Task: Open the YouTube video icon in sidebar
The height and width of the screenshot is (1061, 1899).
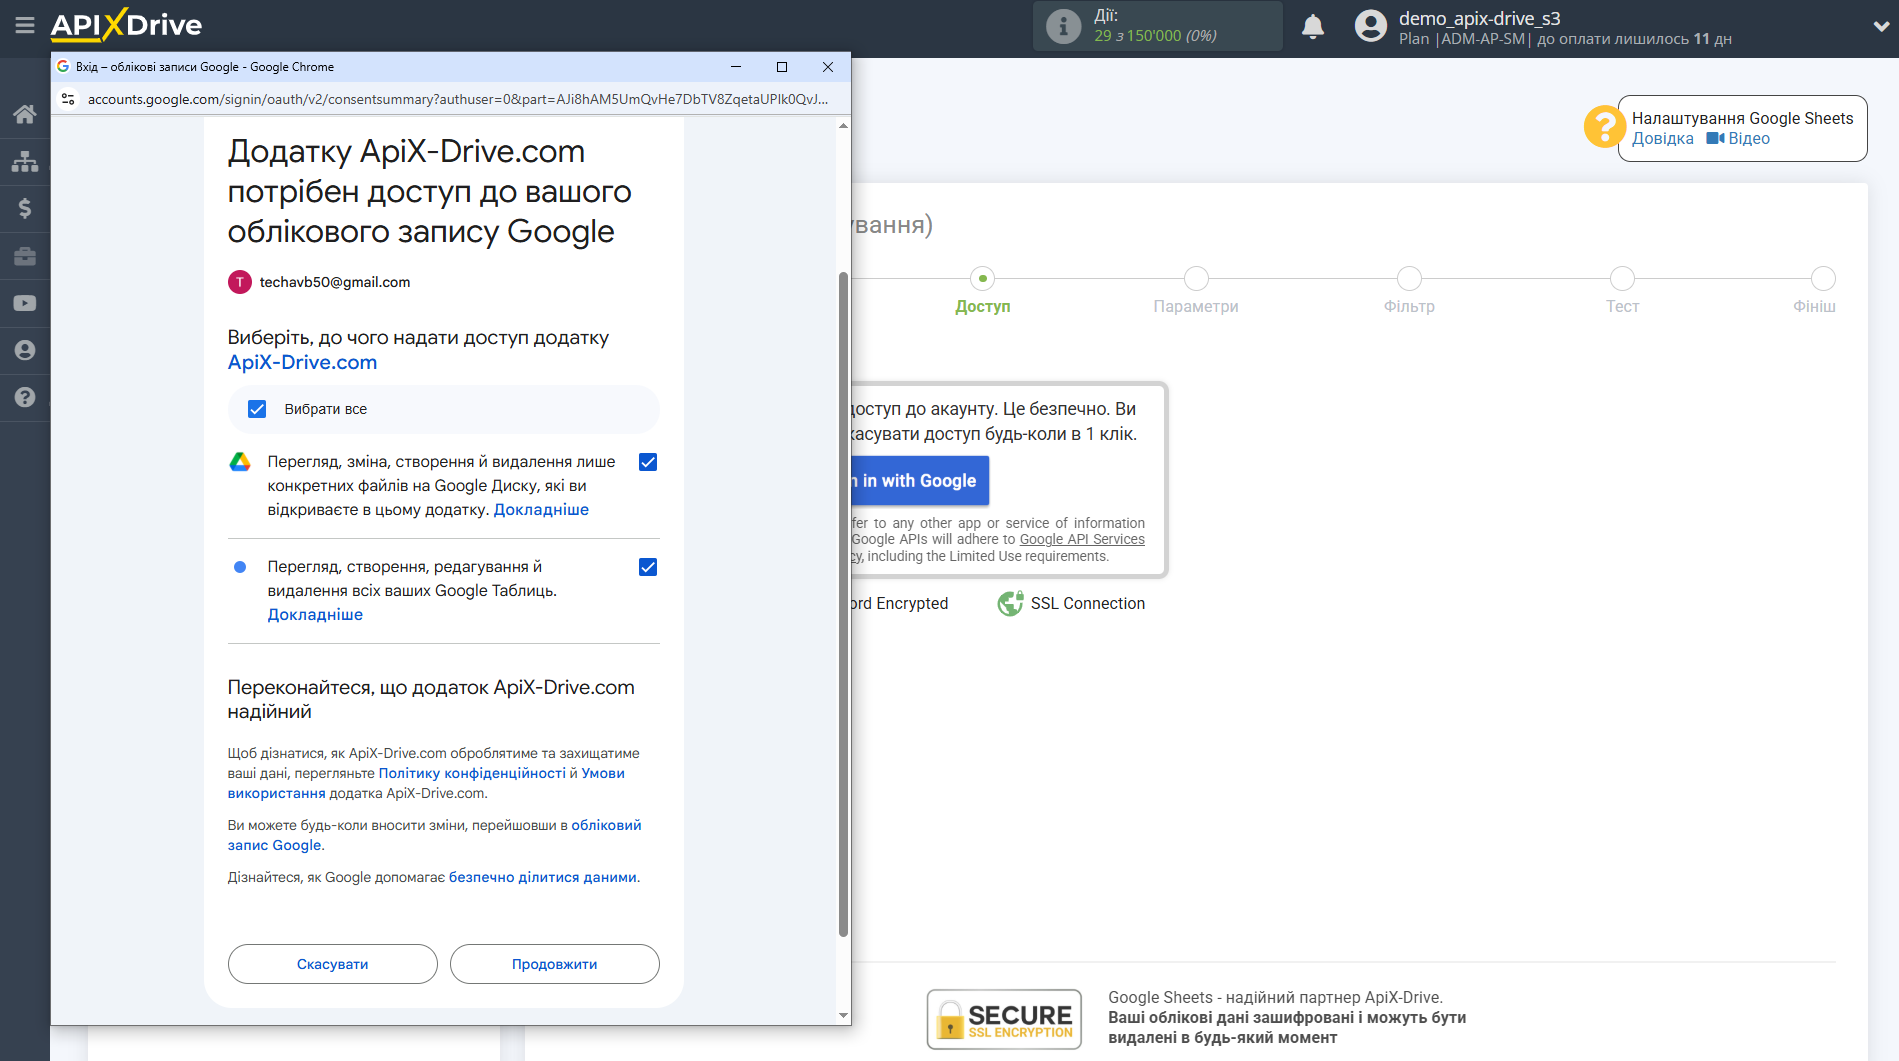Action: (x=25, y=303)
